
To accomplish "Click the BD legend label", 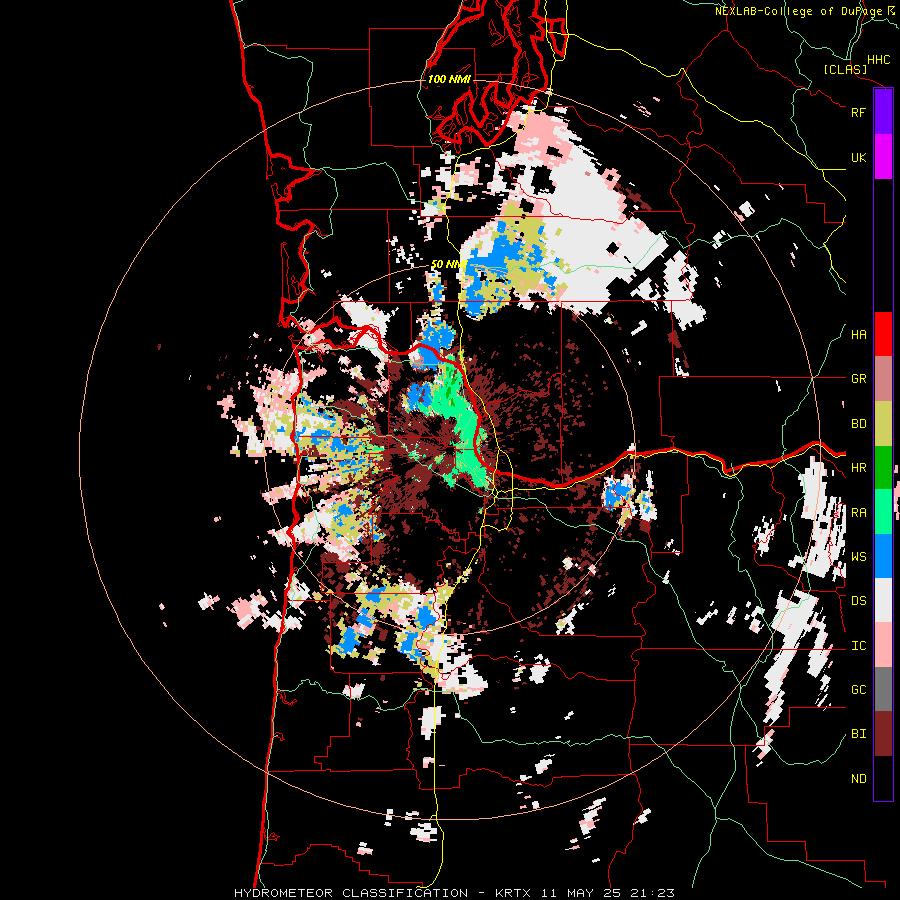I will pyautogui.click(x=858, y=424).
